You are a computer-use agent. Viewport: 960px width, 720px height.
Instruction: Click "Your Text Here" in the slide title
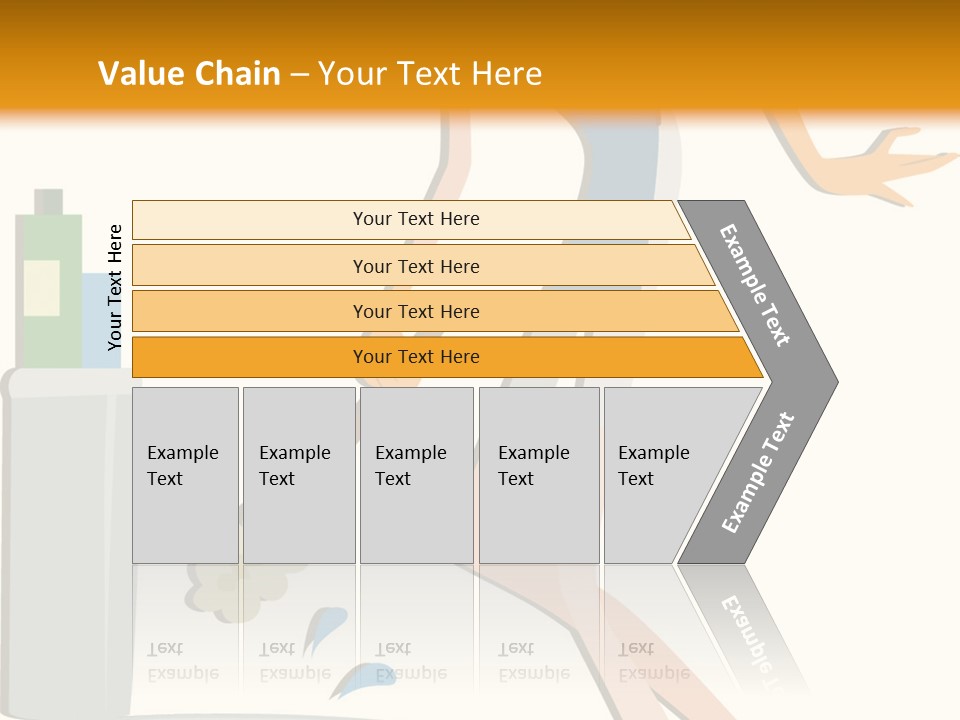(430, 74)
